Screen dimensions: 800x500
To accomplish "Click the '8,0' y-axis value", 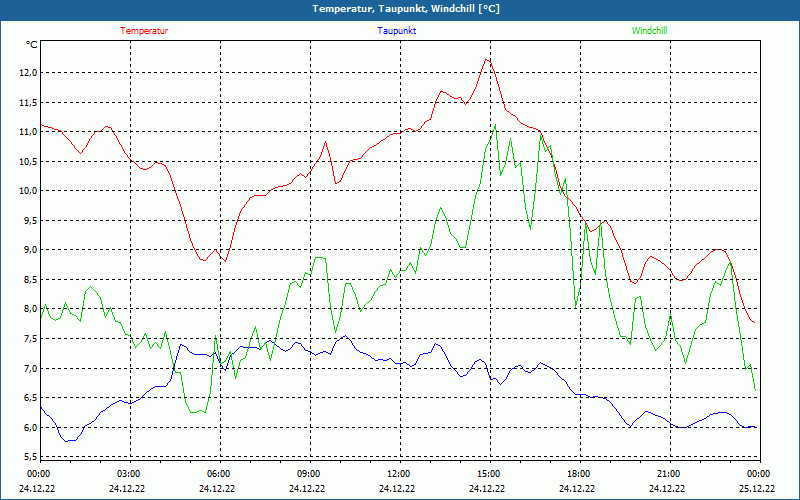I will click(x=31, y=309).
